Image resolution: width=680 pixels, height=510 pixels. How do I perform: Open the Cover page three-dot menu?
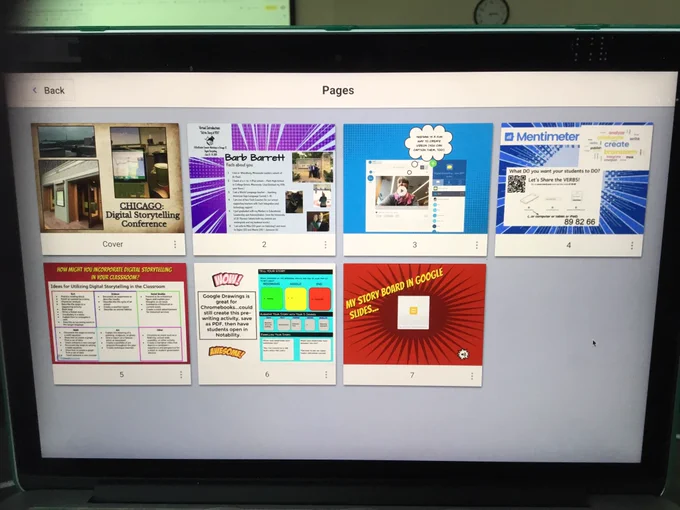click(x=175, y=245)
